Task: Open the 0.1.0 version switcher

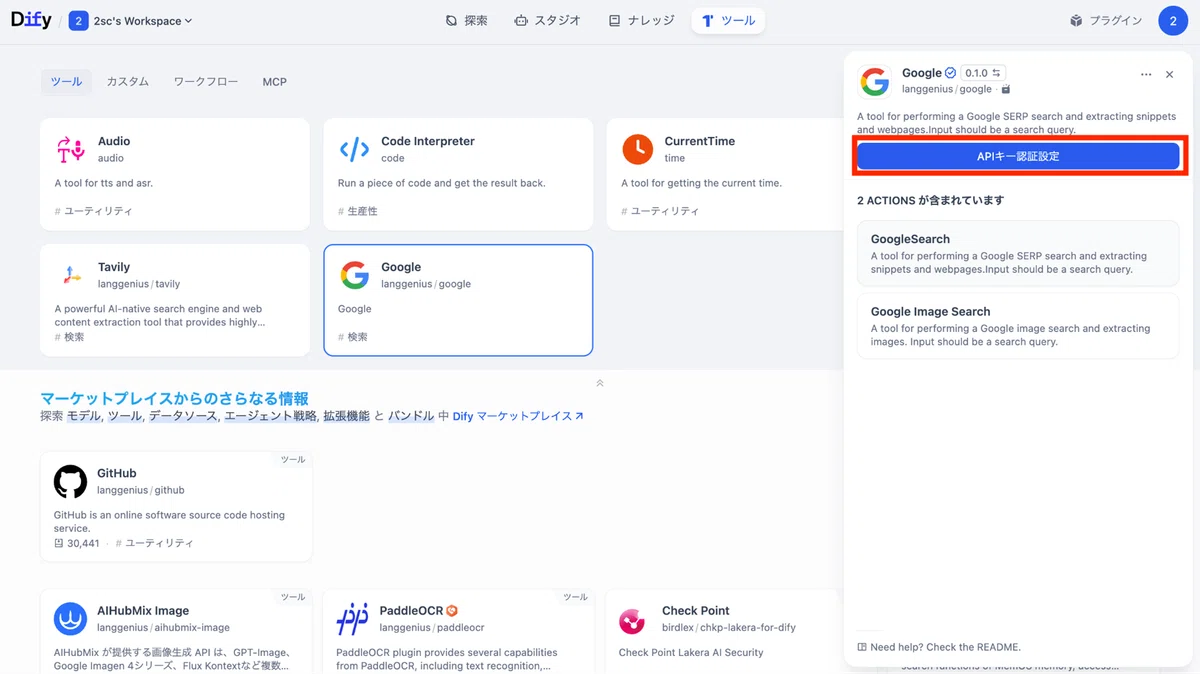Action: pyautogui.click(x=983, y=73)
